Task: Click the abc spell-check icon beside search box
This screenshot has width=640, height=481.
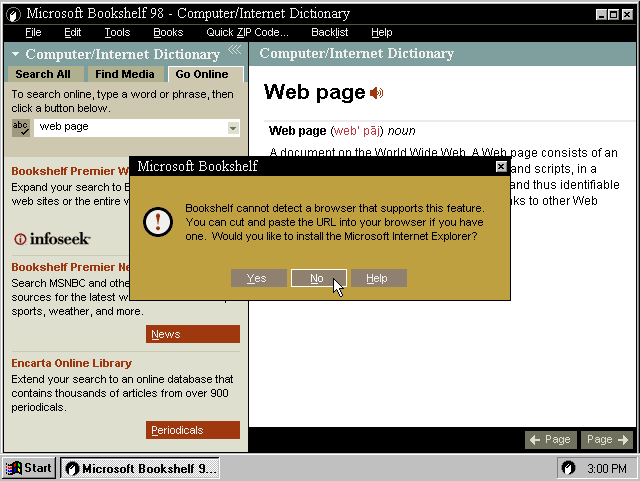Action: coord(21,127)
